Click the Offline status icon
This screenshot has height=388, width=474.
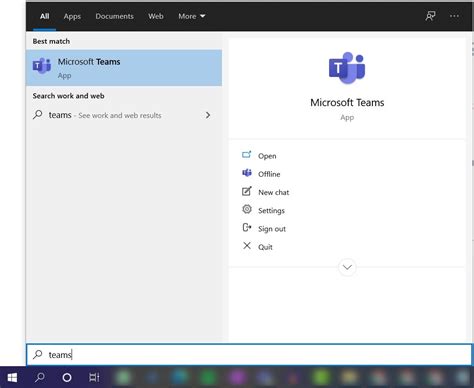point(247,173)
